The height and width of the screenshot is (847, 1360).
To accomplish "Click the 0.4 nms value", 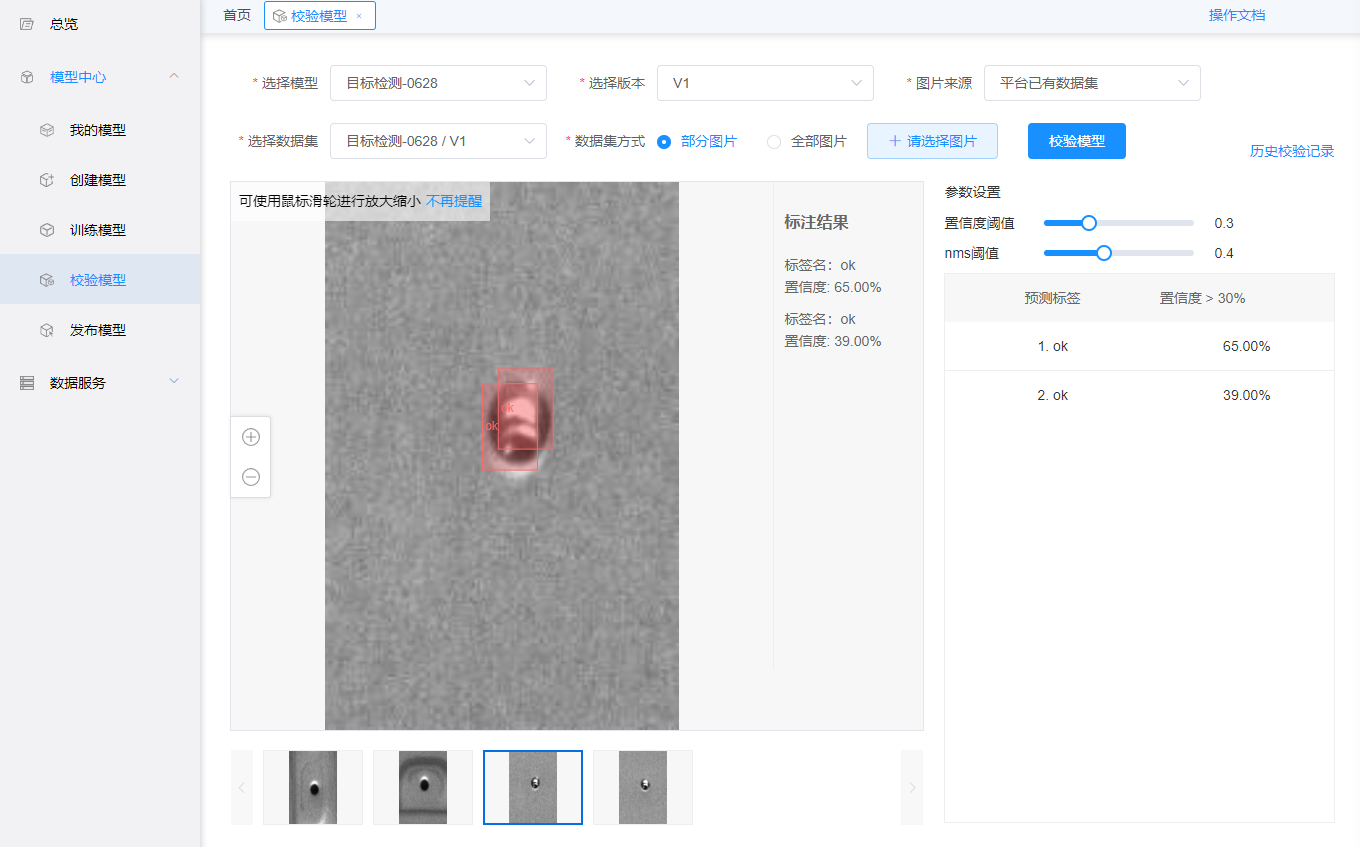I will pyautogui.click(x=1224, y=253).
